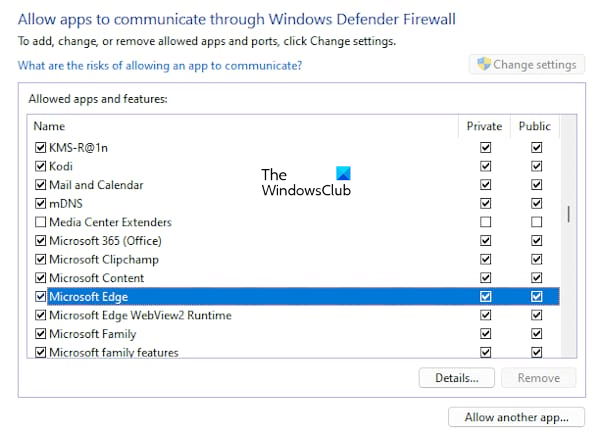Screen dimensions: 600x437
Task: Toggle Private checkbox for Media Center Extenders
Action: (485, 222)
